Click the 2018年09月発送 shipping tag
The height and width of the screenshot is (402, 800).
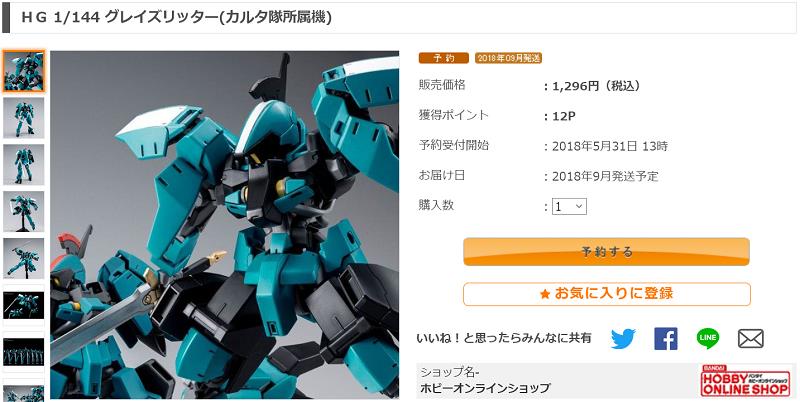point(508,58)
